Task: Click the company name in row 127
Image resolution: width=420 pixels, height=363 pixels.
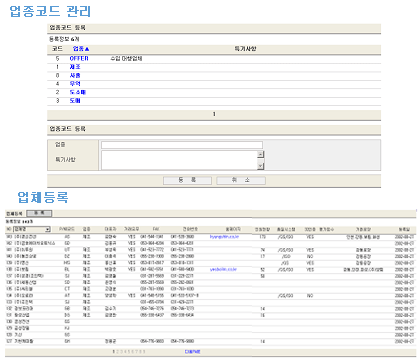Action: [x=24, y=341]
